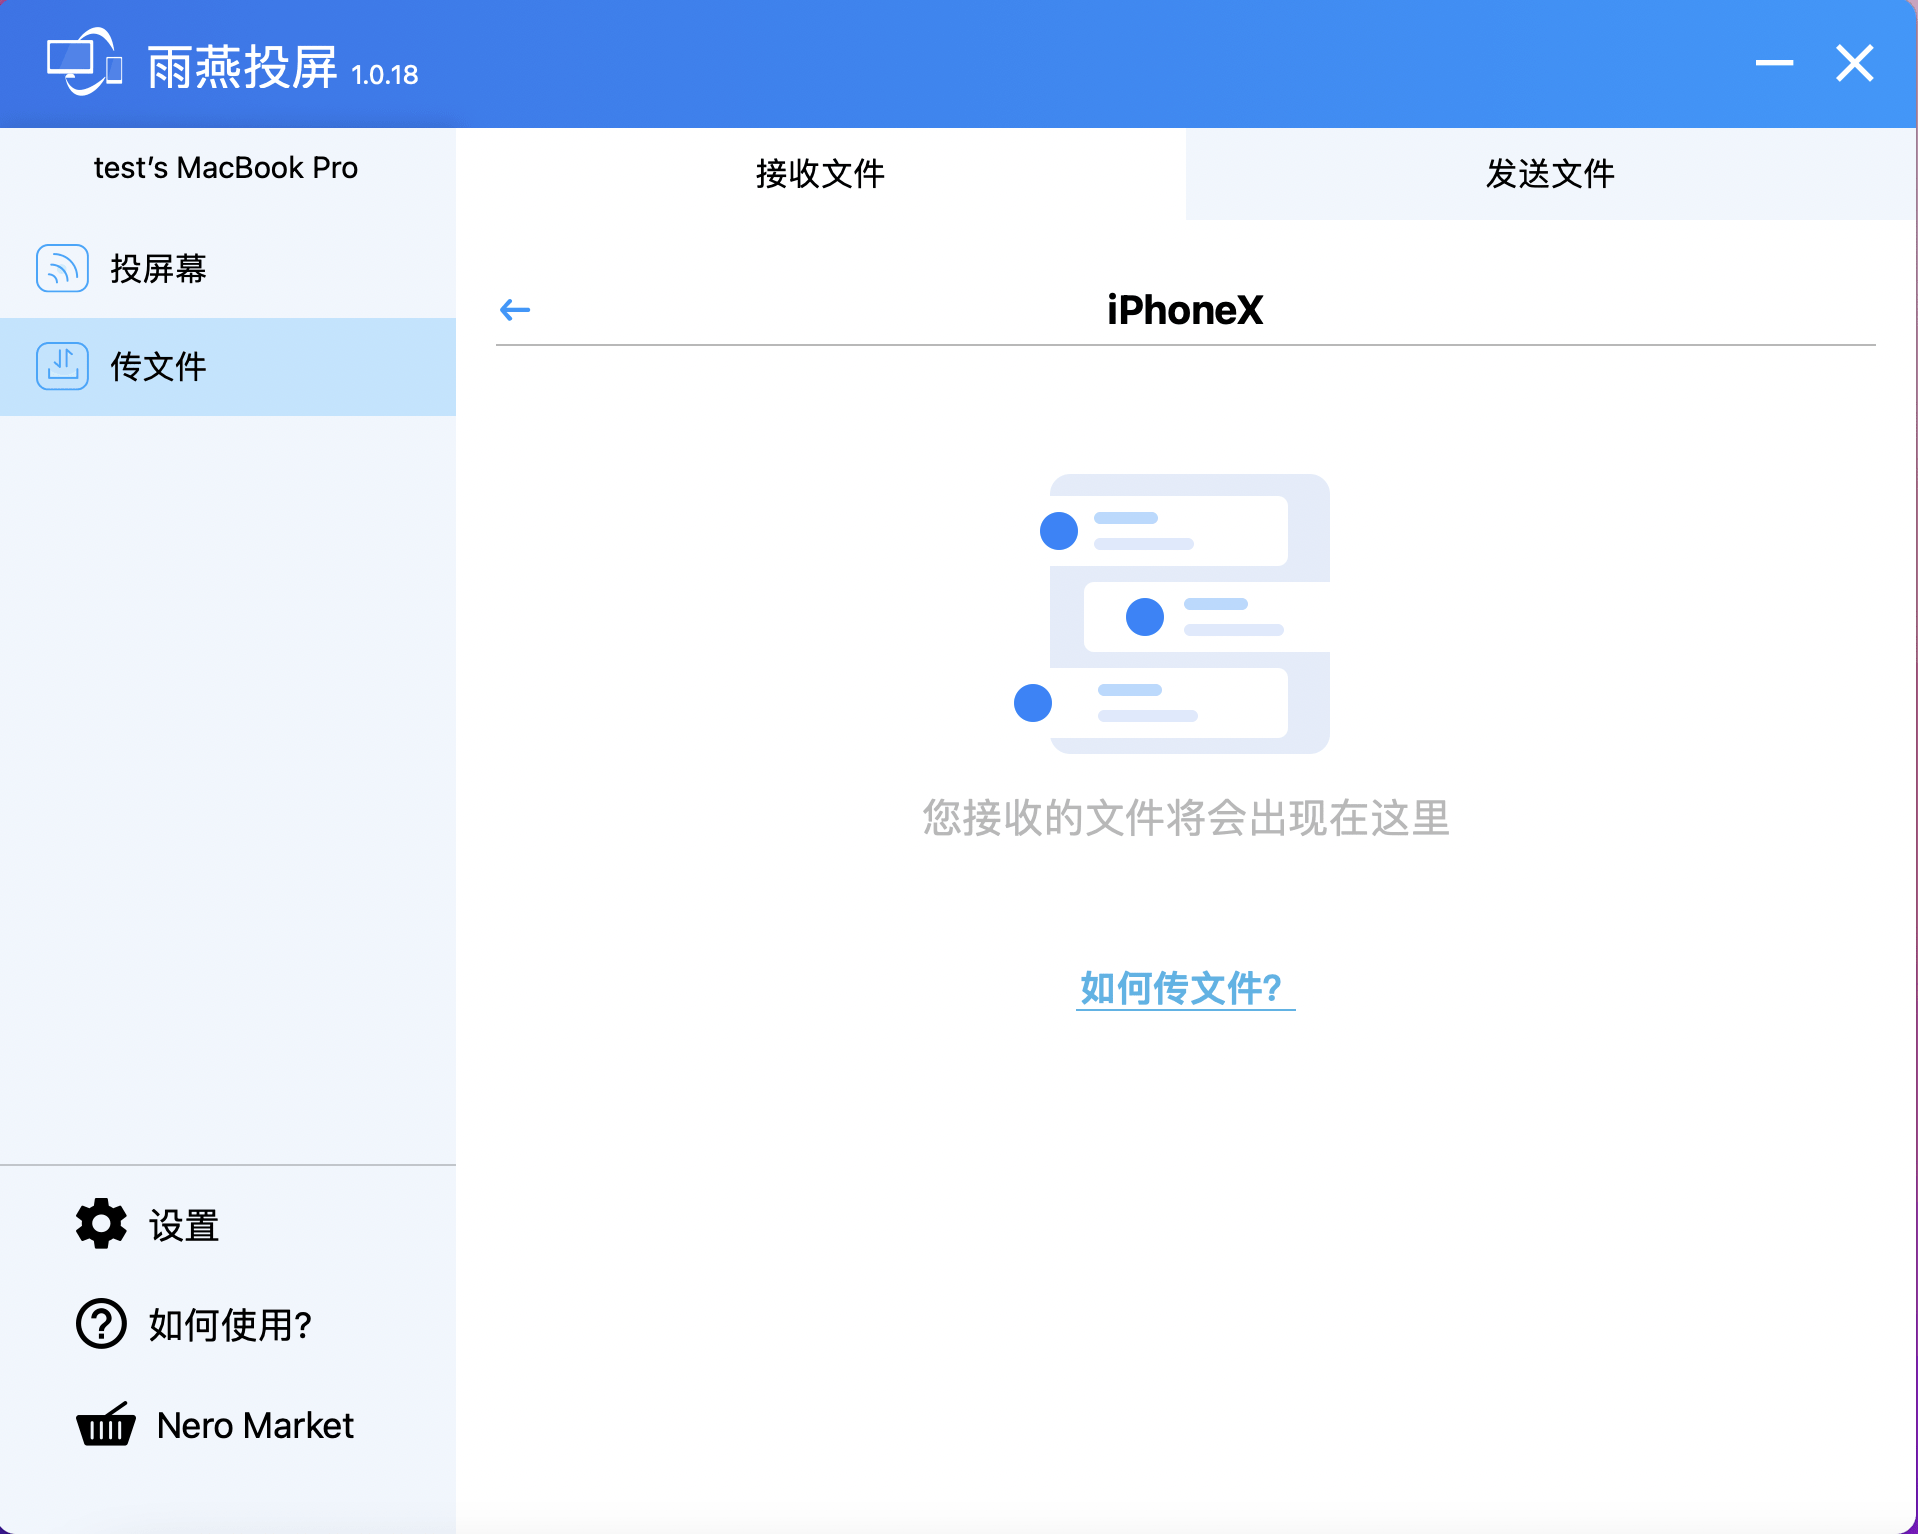Click the iPhoneX device title
The height and width of the screenshot is (1534, 1918).
pos(1185,310)
